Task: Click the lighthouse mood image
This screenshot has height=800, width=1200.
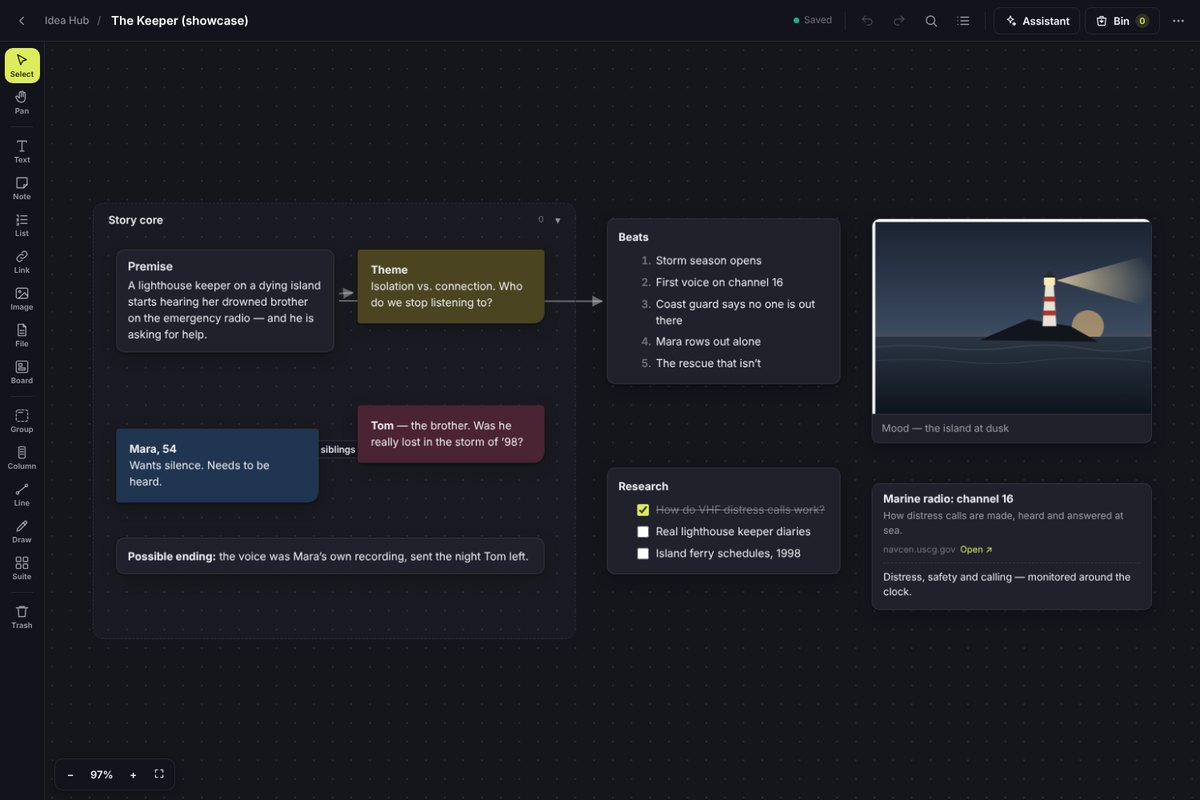Action: click(1012, 317)
